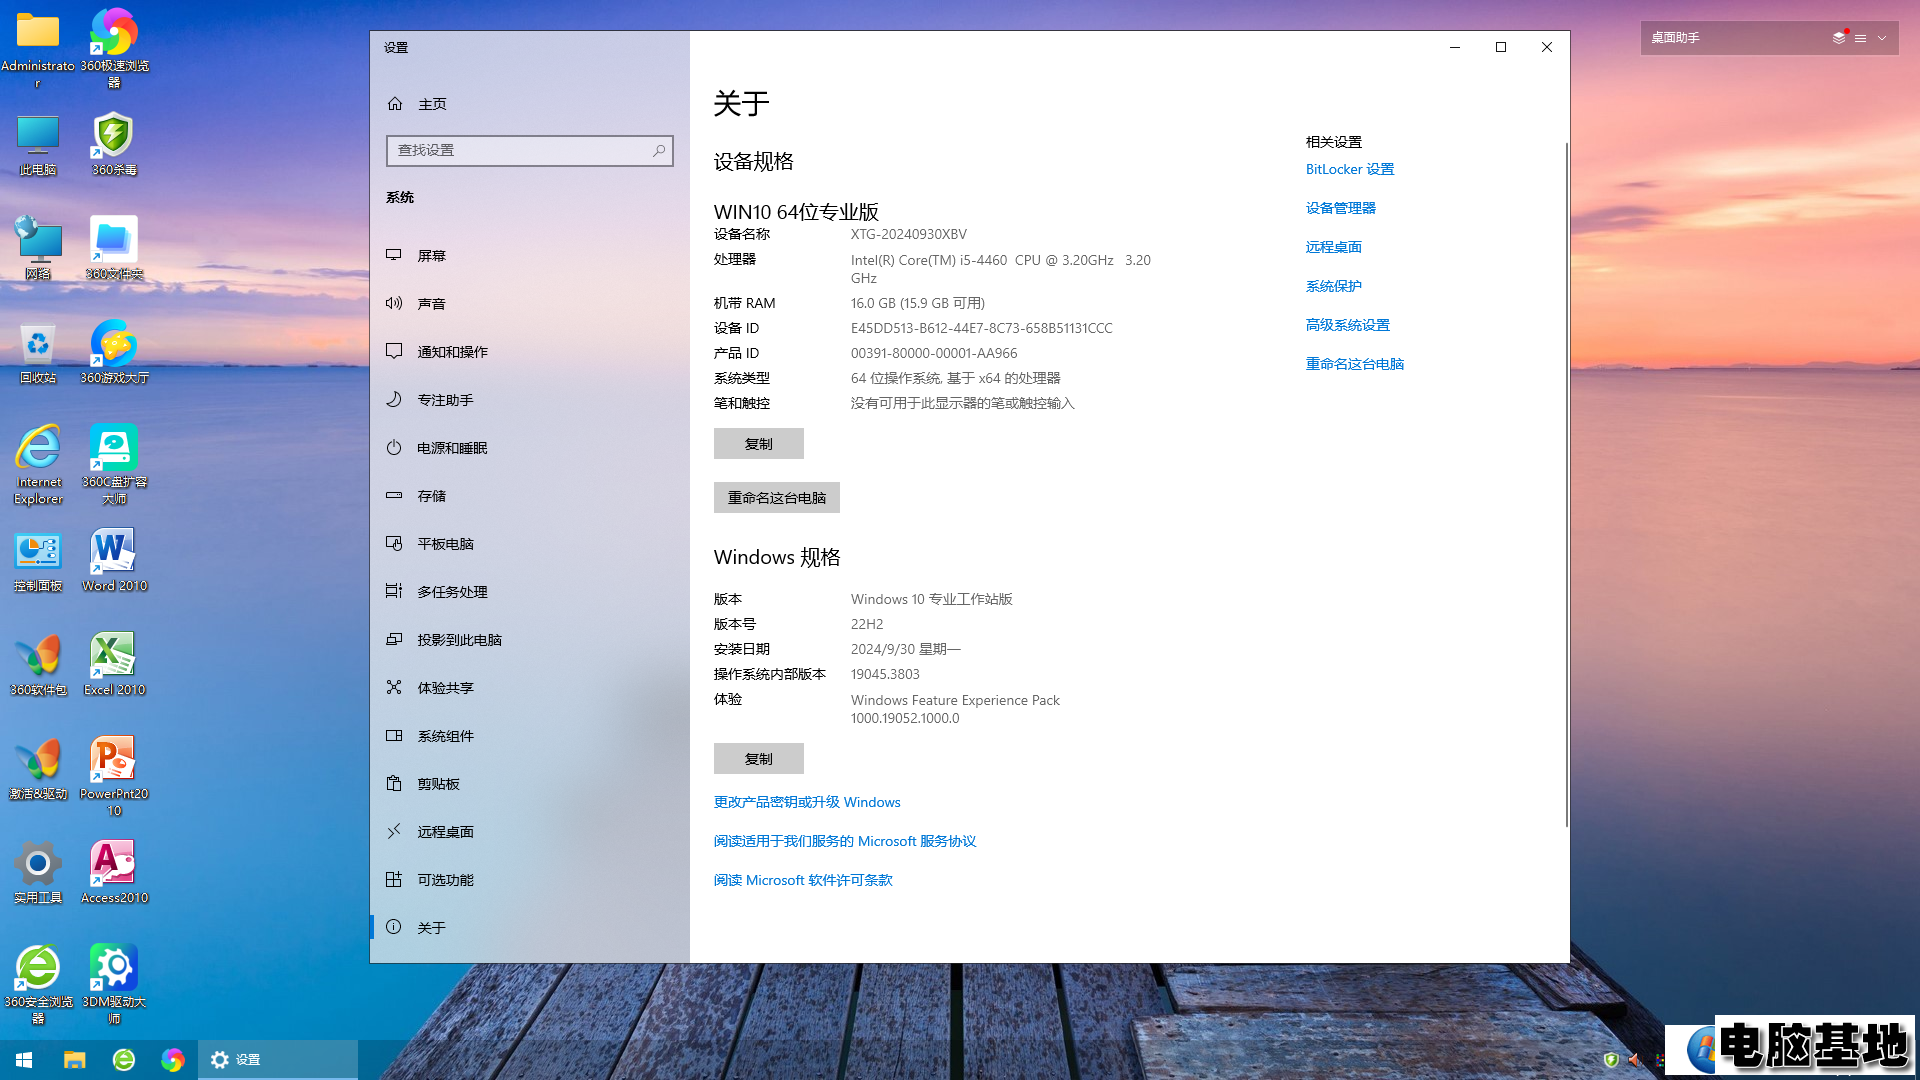Viewport: 1920px width, 1080px height.
Task: Open 电源和睡眠 settings page
Action: coord(530,448)
